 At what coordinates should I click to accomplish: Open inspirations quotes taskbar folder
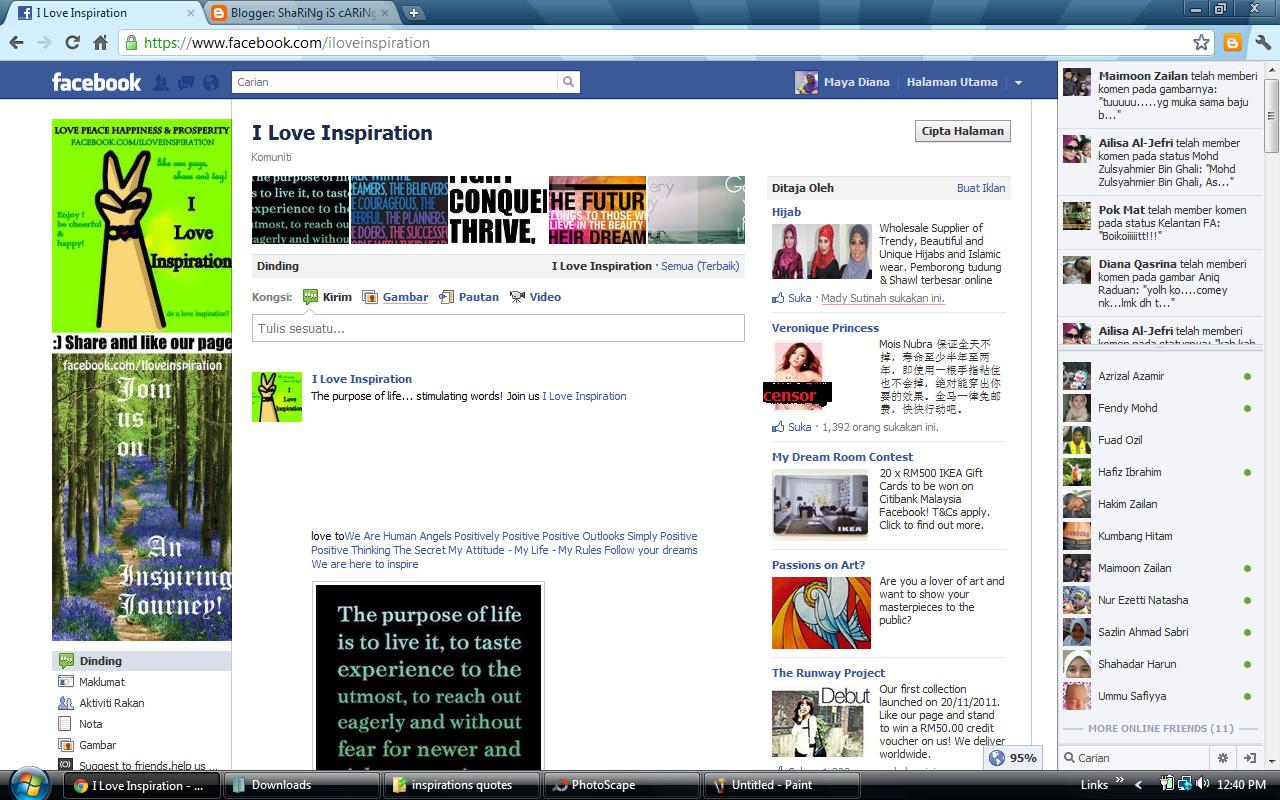(461, 785)
